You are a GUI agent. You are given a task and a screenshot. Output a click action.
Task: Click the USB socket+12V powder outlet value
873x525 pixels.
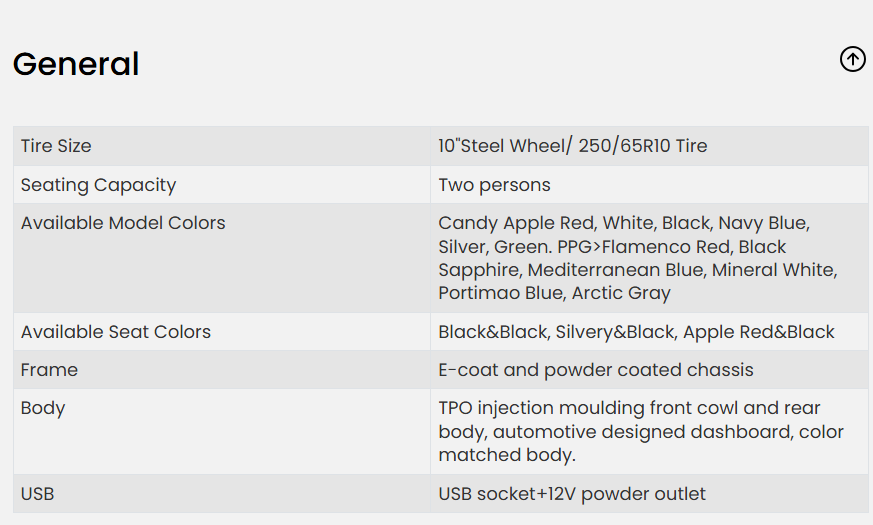(572, 494)
